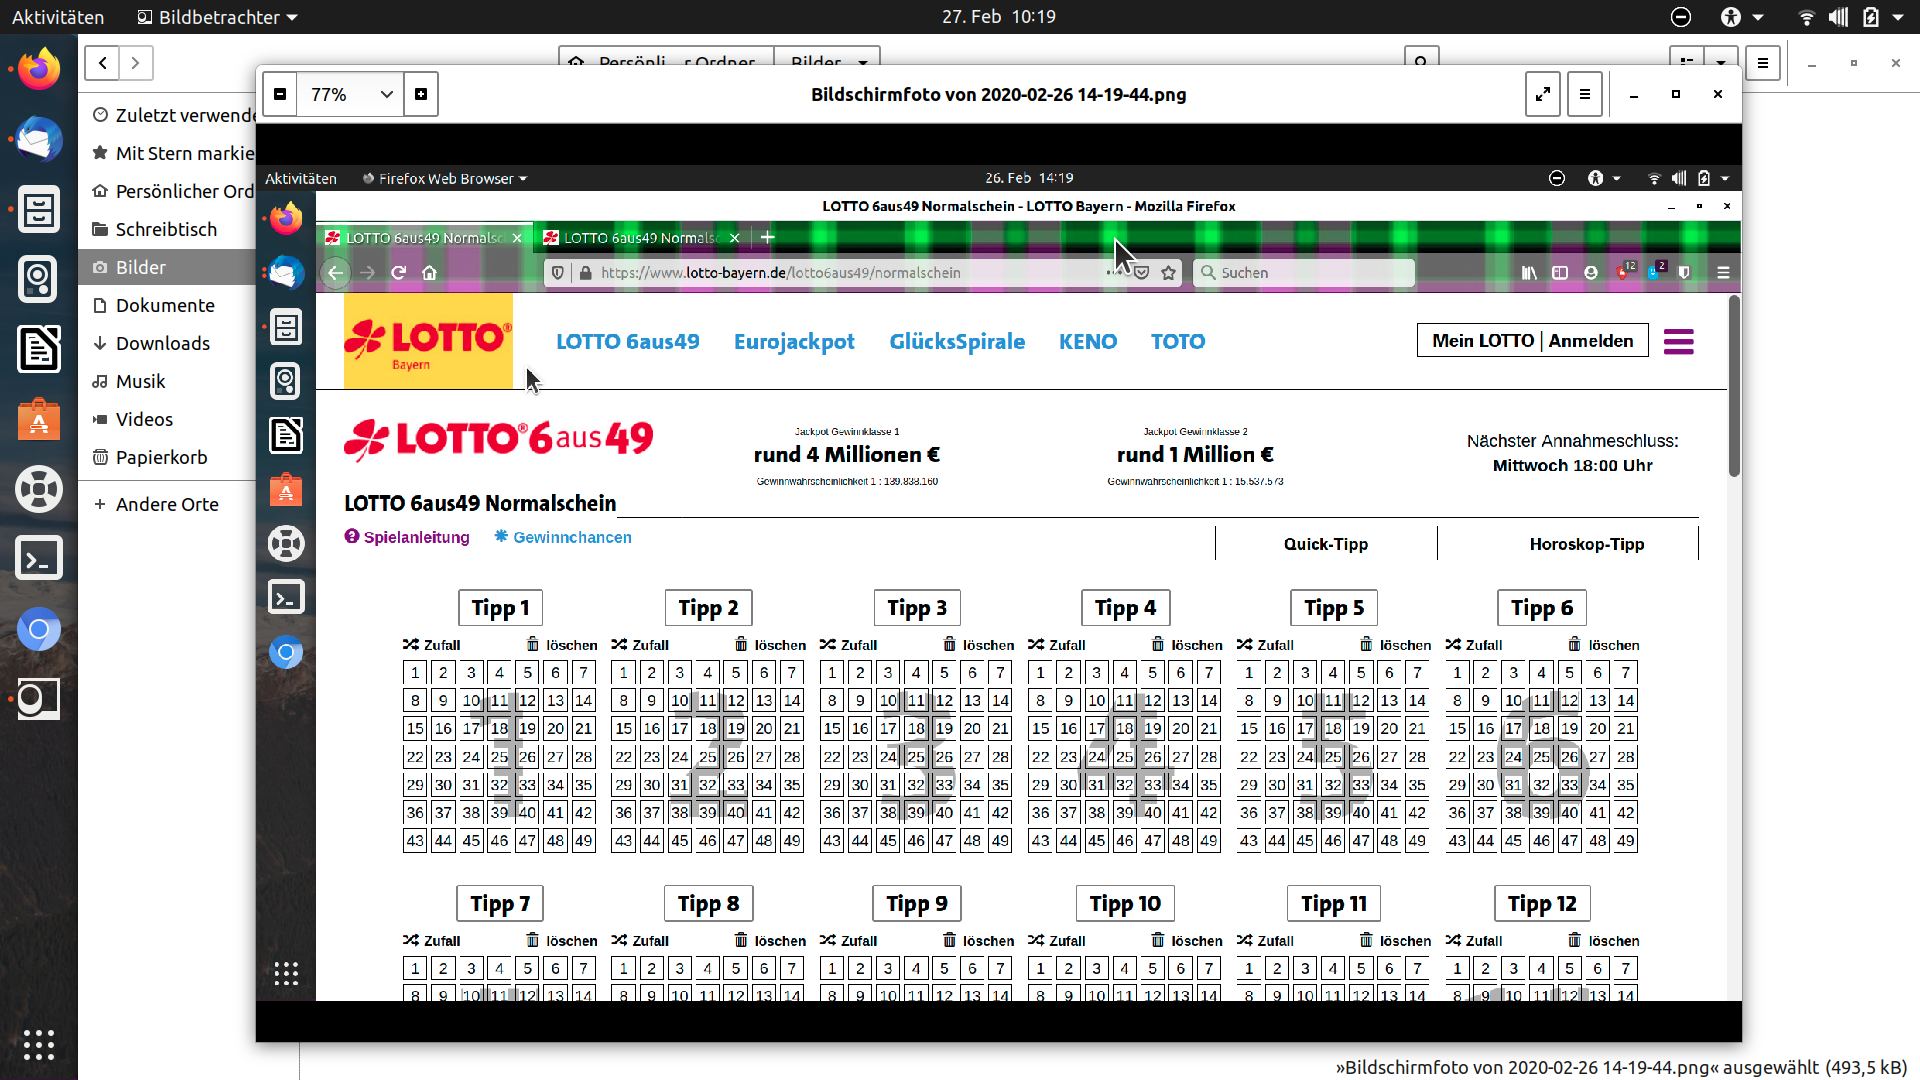
Task: Open Downloads in the Files sidebar
Action: (x=162, y=343)
